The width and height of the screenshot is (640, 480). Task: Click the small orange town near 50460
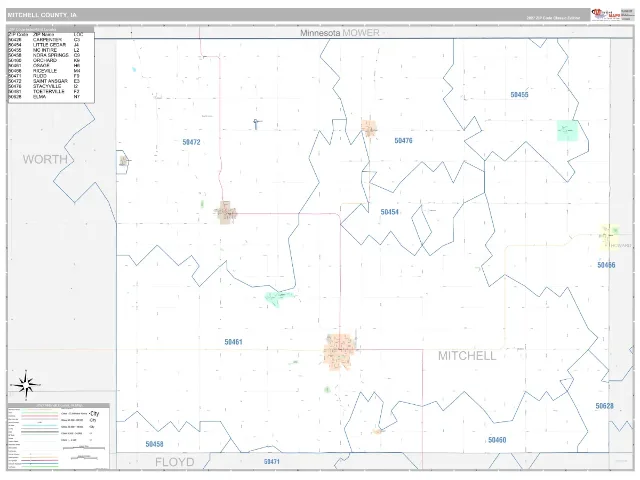coord(378,431)
